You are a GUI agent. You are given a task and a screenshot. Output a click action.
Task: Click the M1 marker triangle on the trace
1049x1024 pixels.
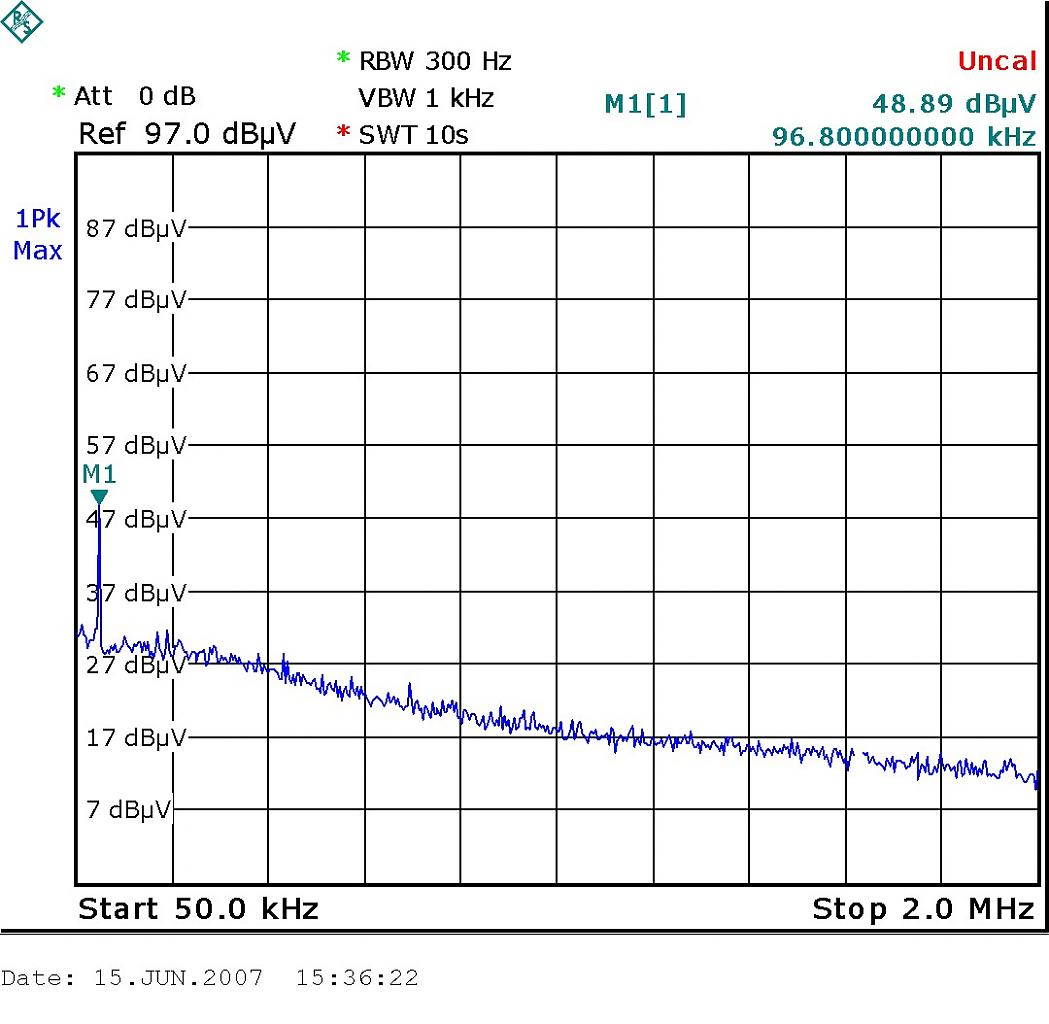click(99, 497)
